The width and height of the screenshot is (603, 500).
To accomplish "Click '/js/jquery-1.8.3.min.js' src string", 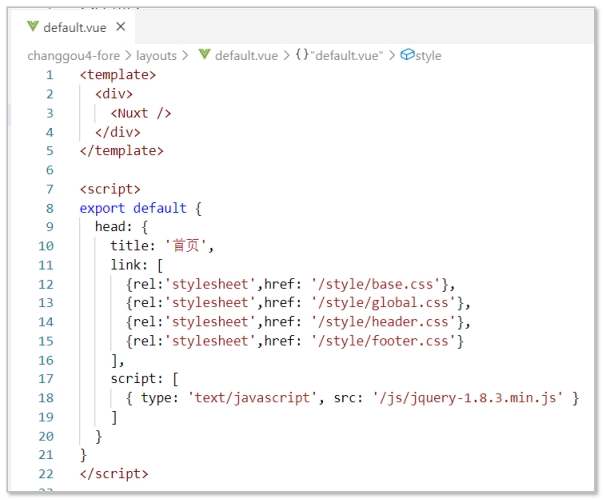I will coord(468,398).
